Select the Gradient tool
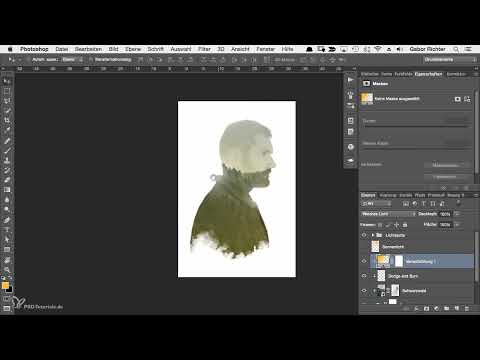480x360 pixels. (7, 190)
